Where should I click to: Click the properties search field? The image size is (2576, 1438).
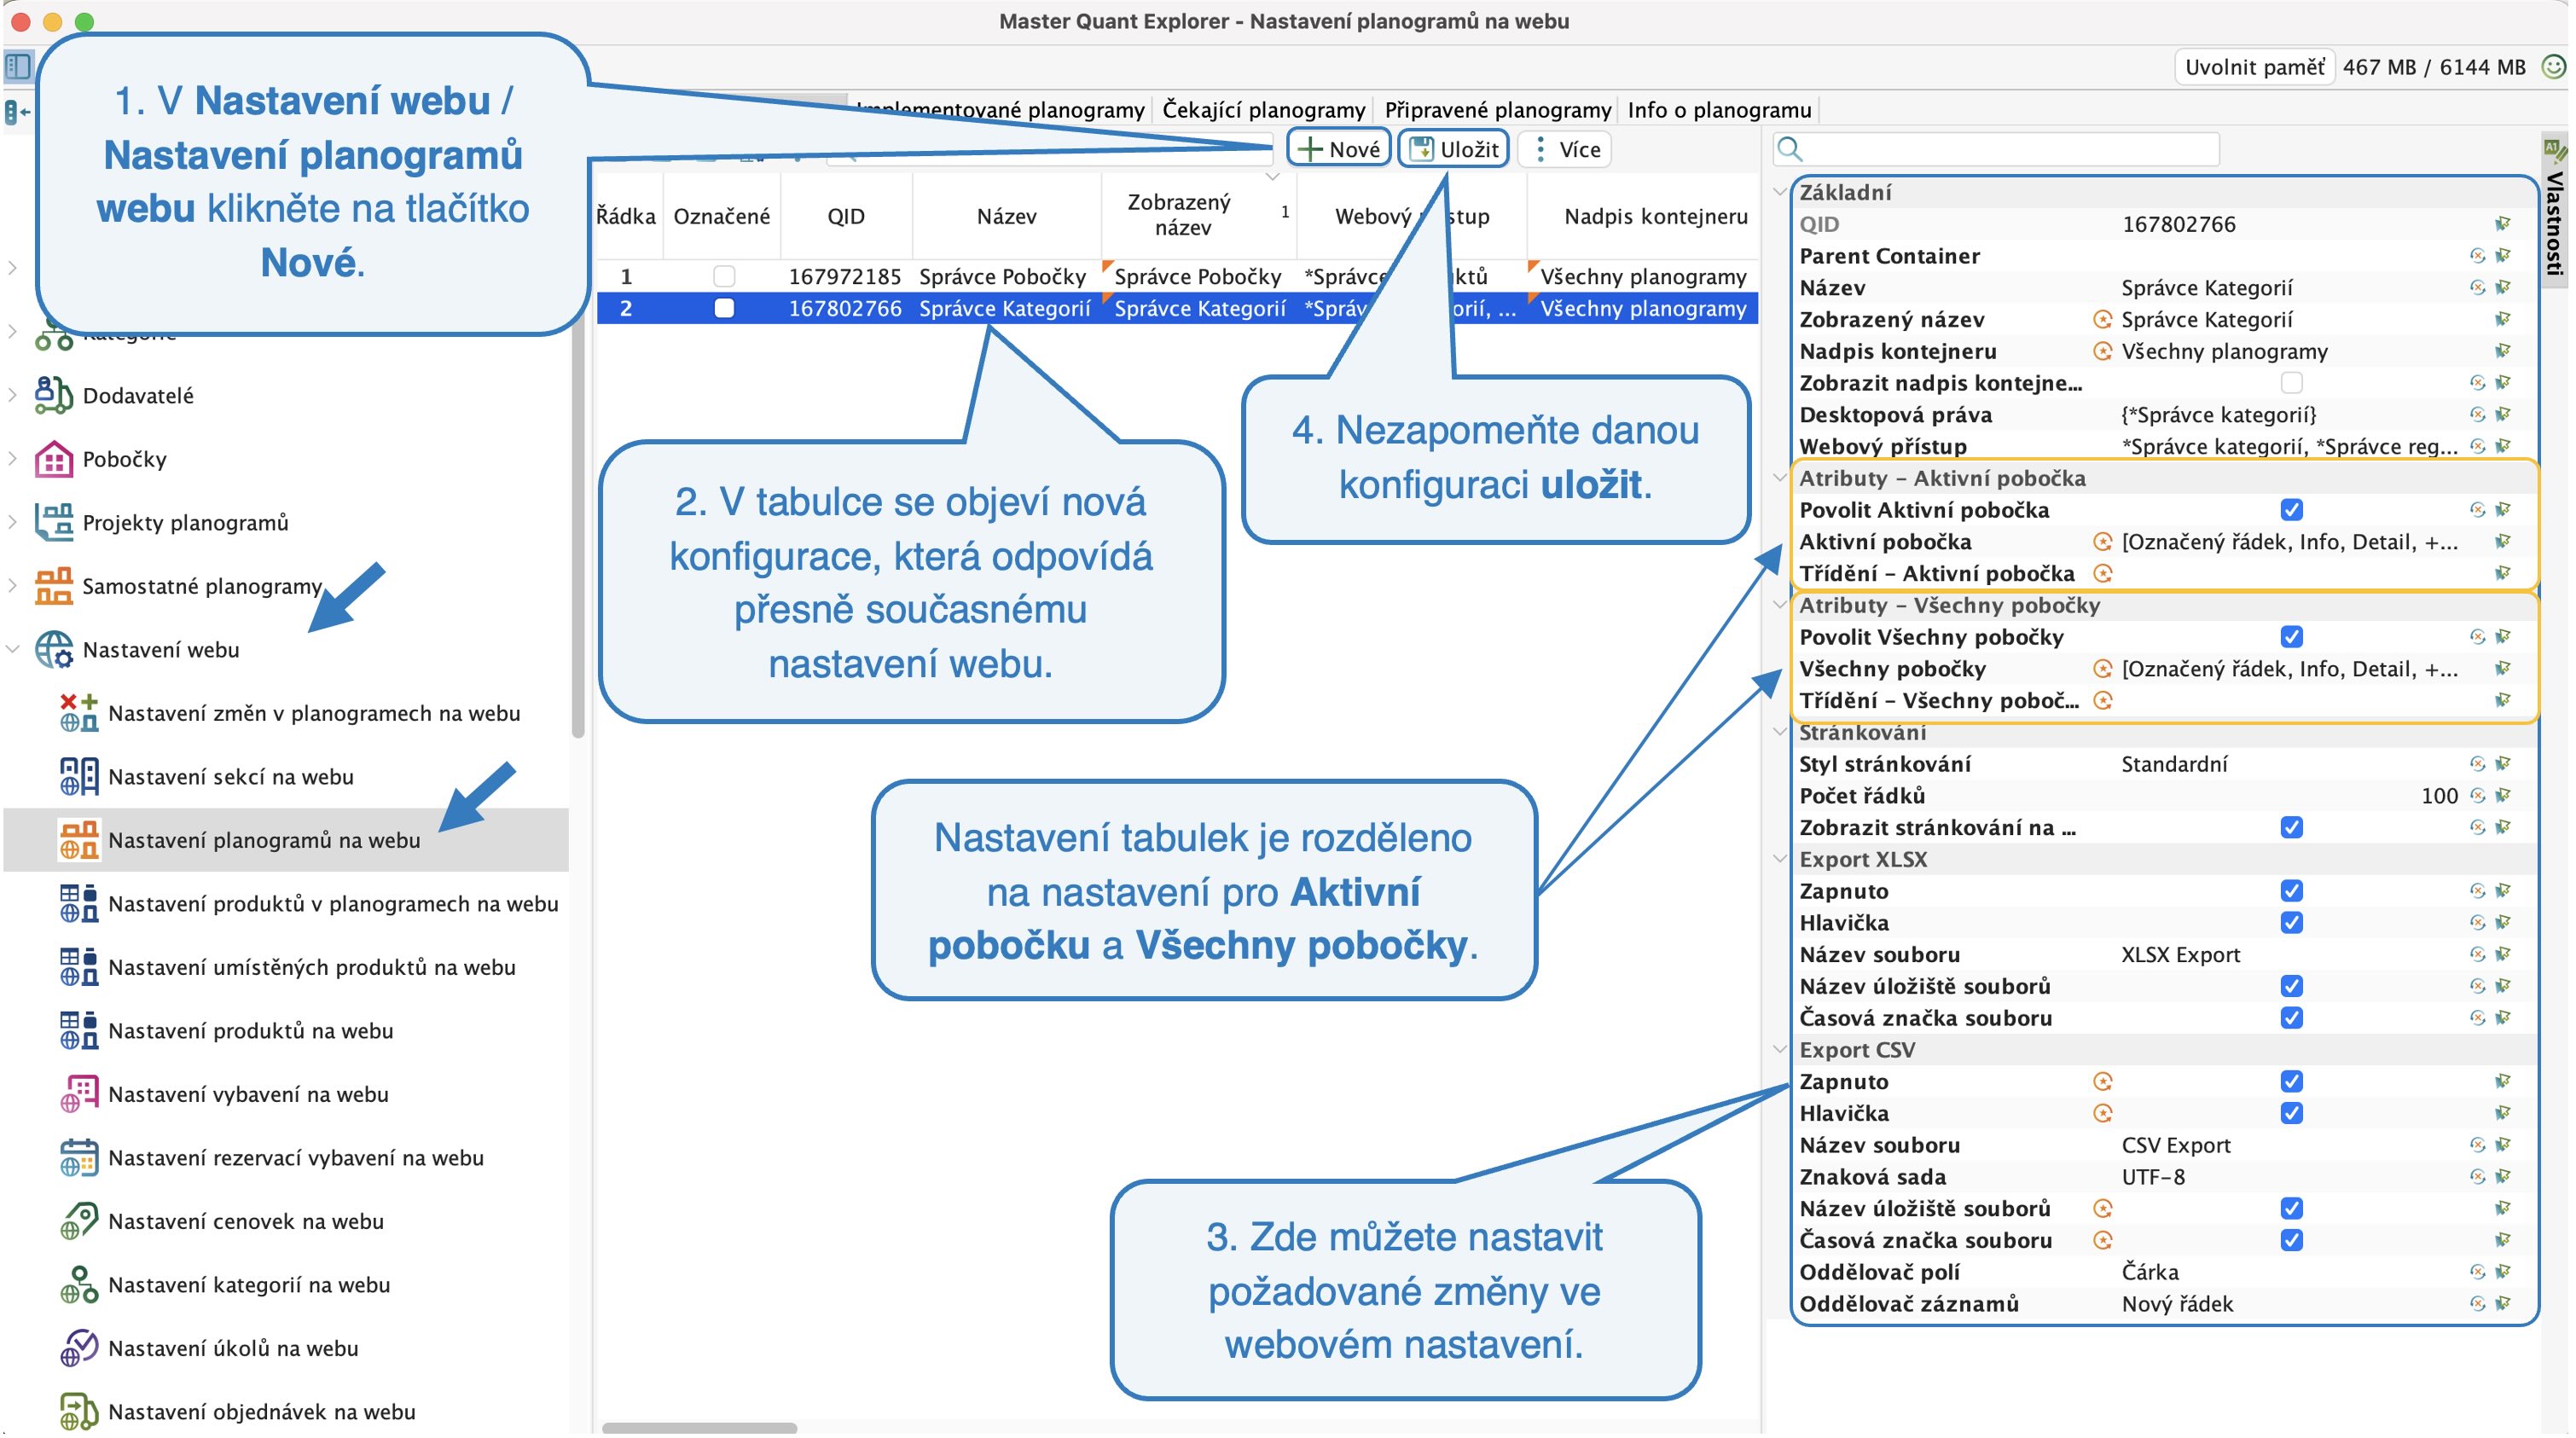click(1996, 149)
